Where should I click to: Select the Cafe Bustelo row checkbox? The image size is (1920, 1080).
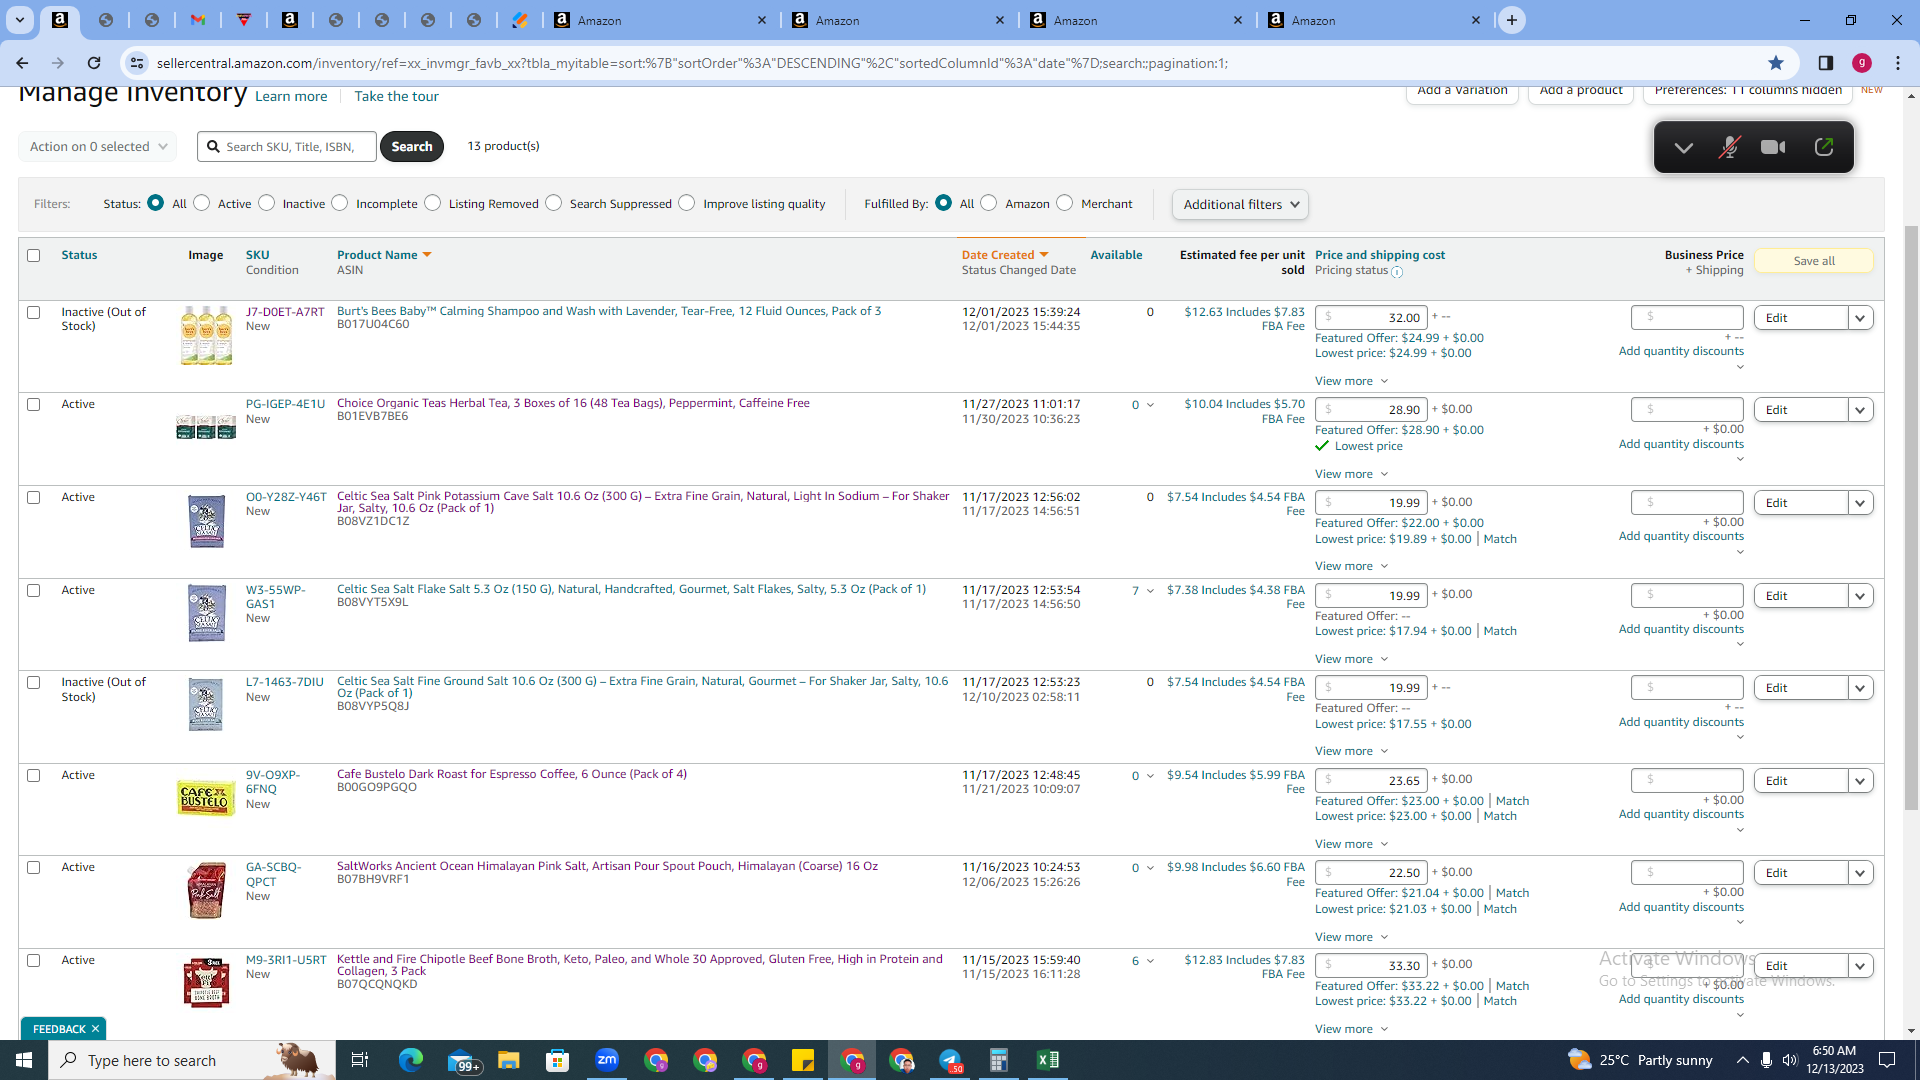click(x=34, y=775)
